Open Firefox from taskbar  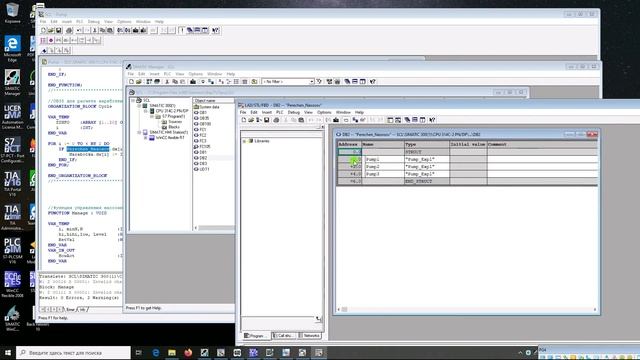click(x=188, y=353)
